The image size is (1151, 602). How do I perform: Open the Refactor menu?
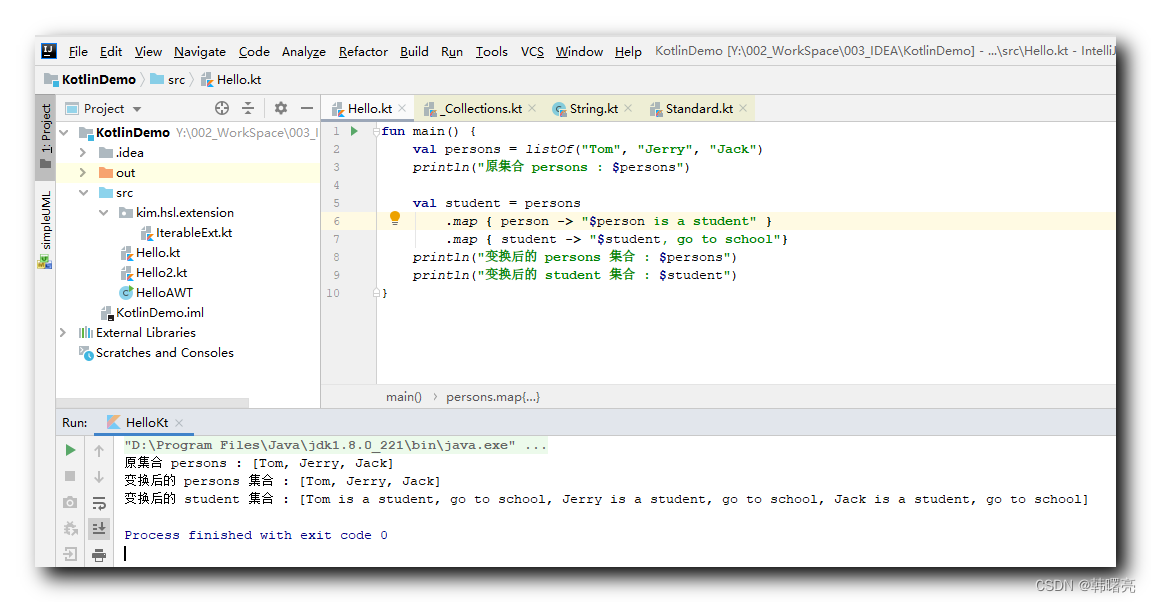[x=363, y=51]
